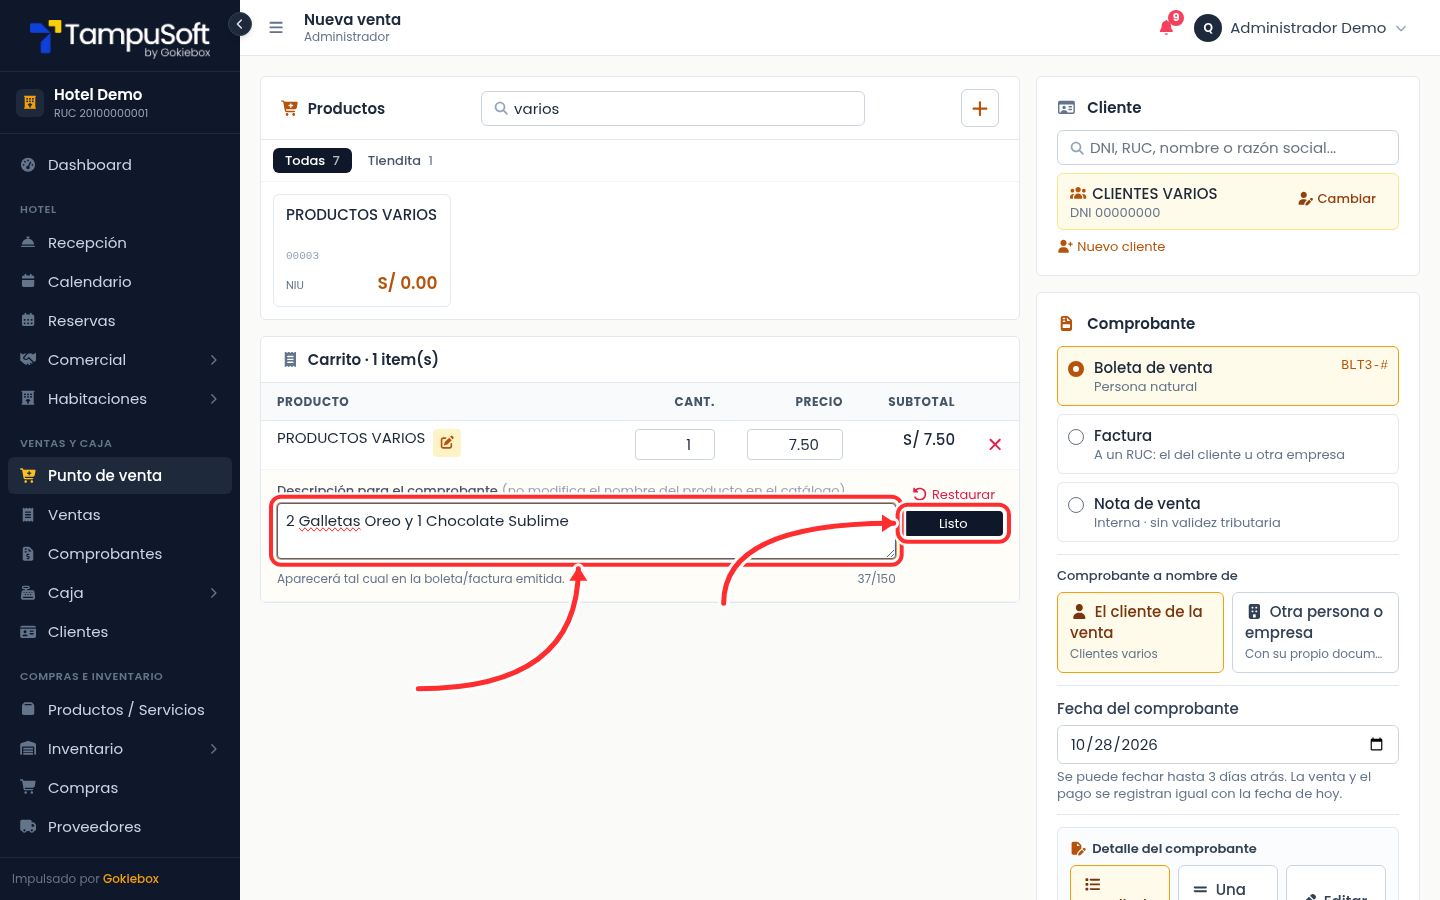Screen dimensions: 1440x900
Task: Click the edit description pencil icon
Action: tap(447, 442)
